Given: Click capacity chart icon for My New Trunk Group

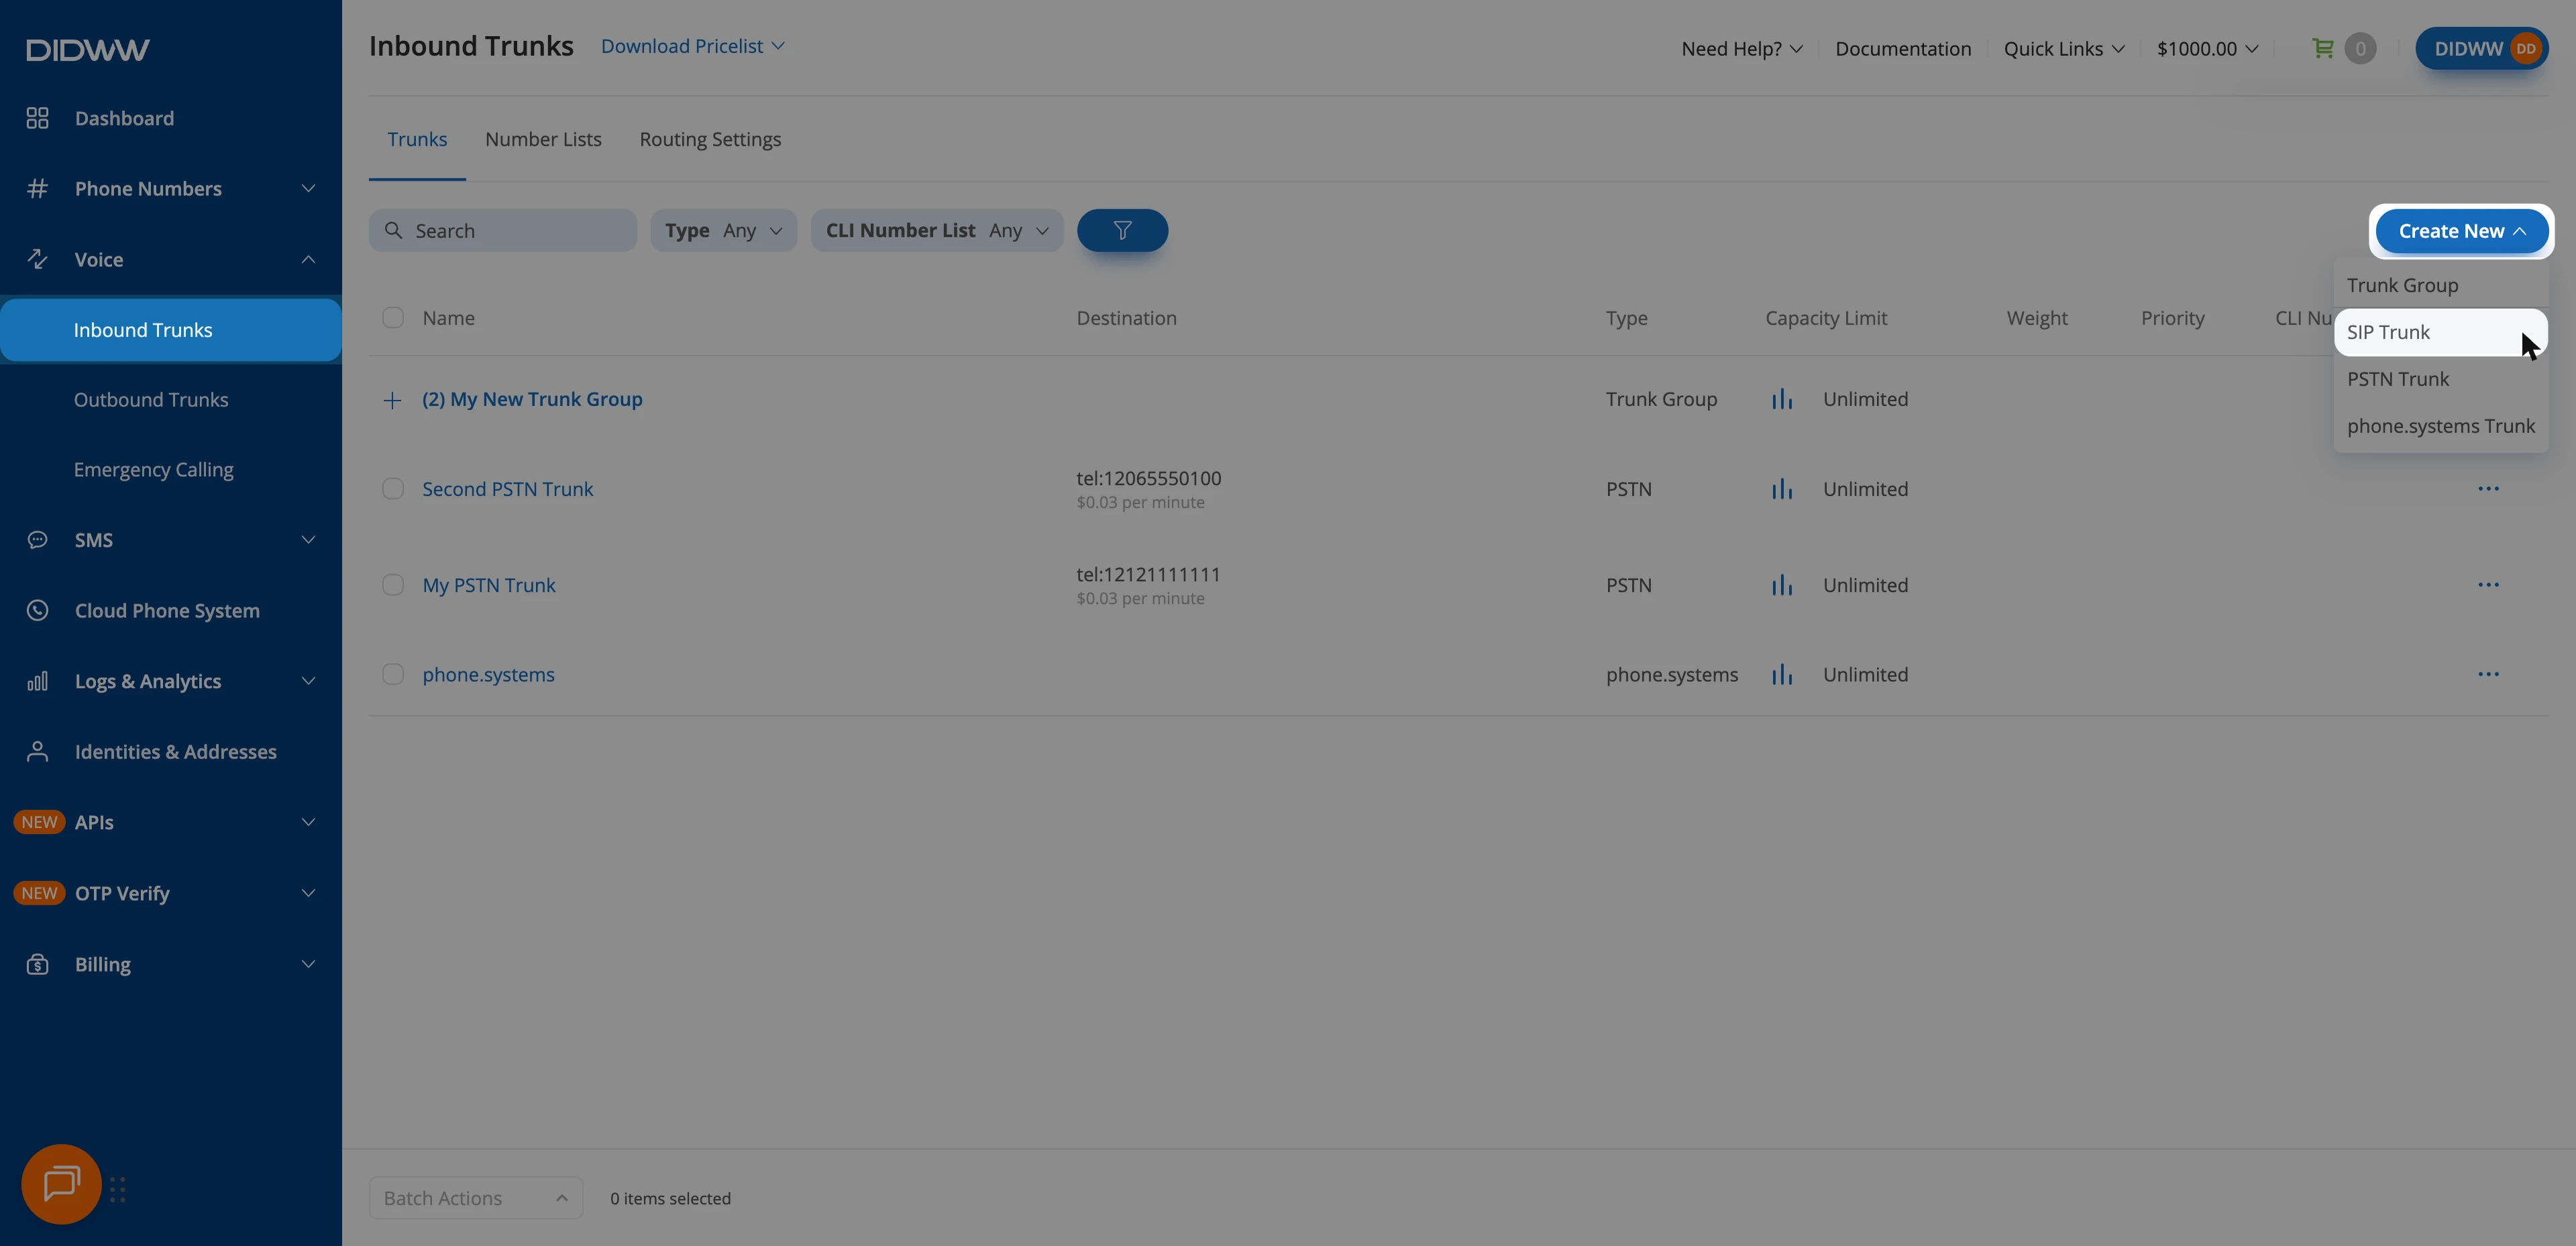Looking at the screenshot, I should (x=1782, y=399).
